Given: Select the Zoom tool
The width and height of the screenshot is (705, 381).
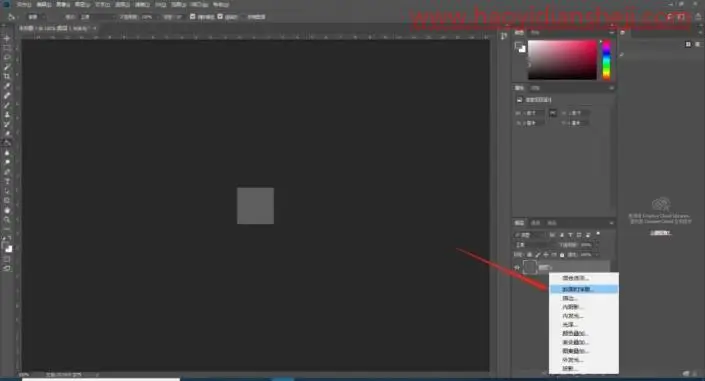Looking at the screenshot, I should [x=7, y=220].
